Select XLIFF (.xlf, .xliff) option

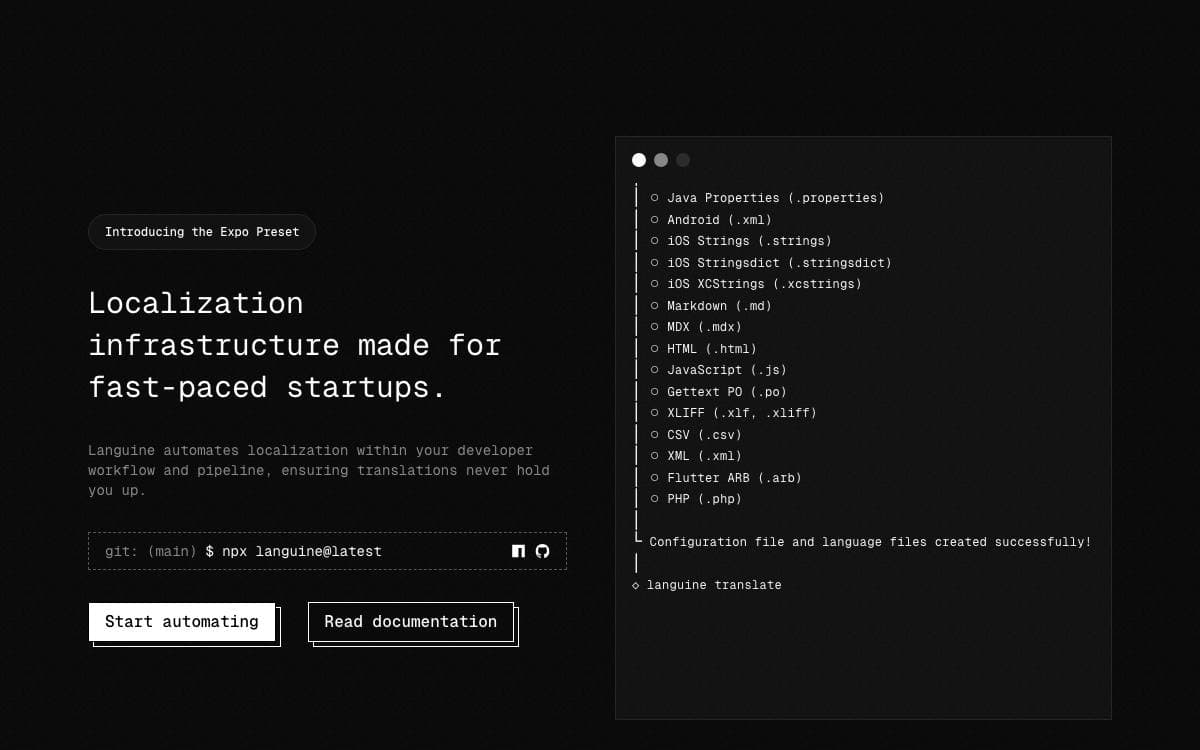click(x=733, y=413)
